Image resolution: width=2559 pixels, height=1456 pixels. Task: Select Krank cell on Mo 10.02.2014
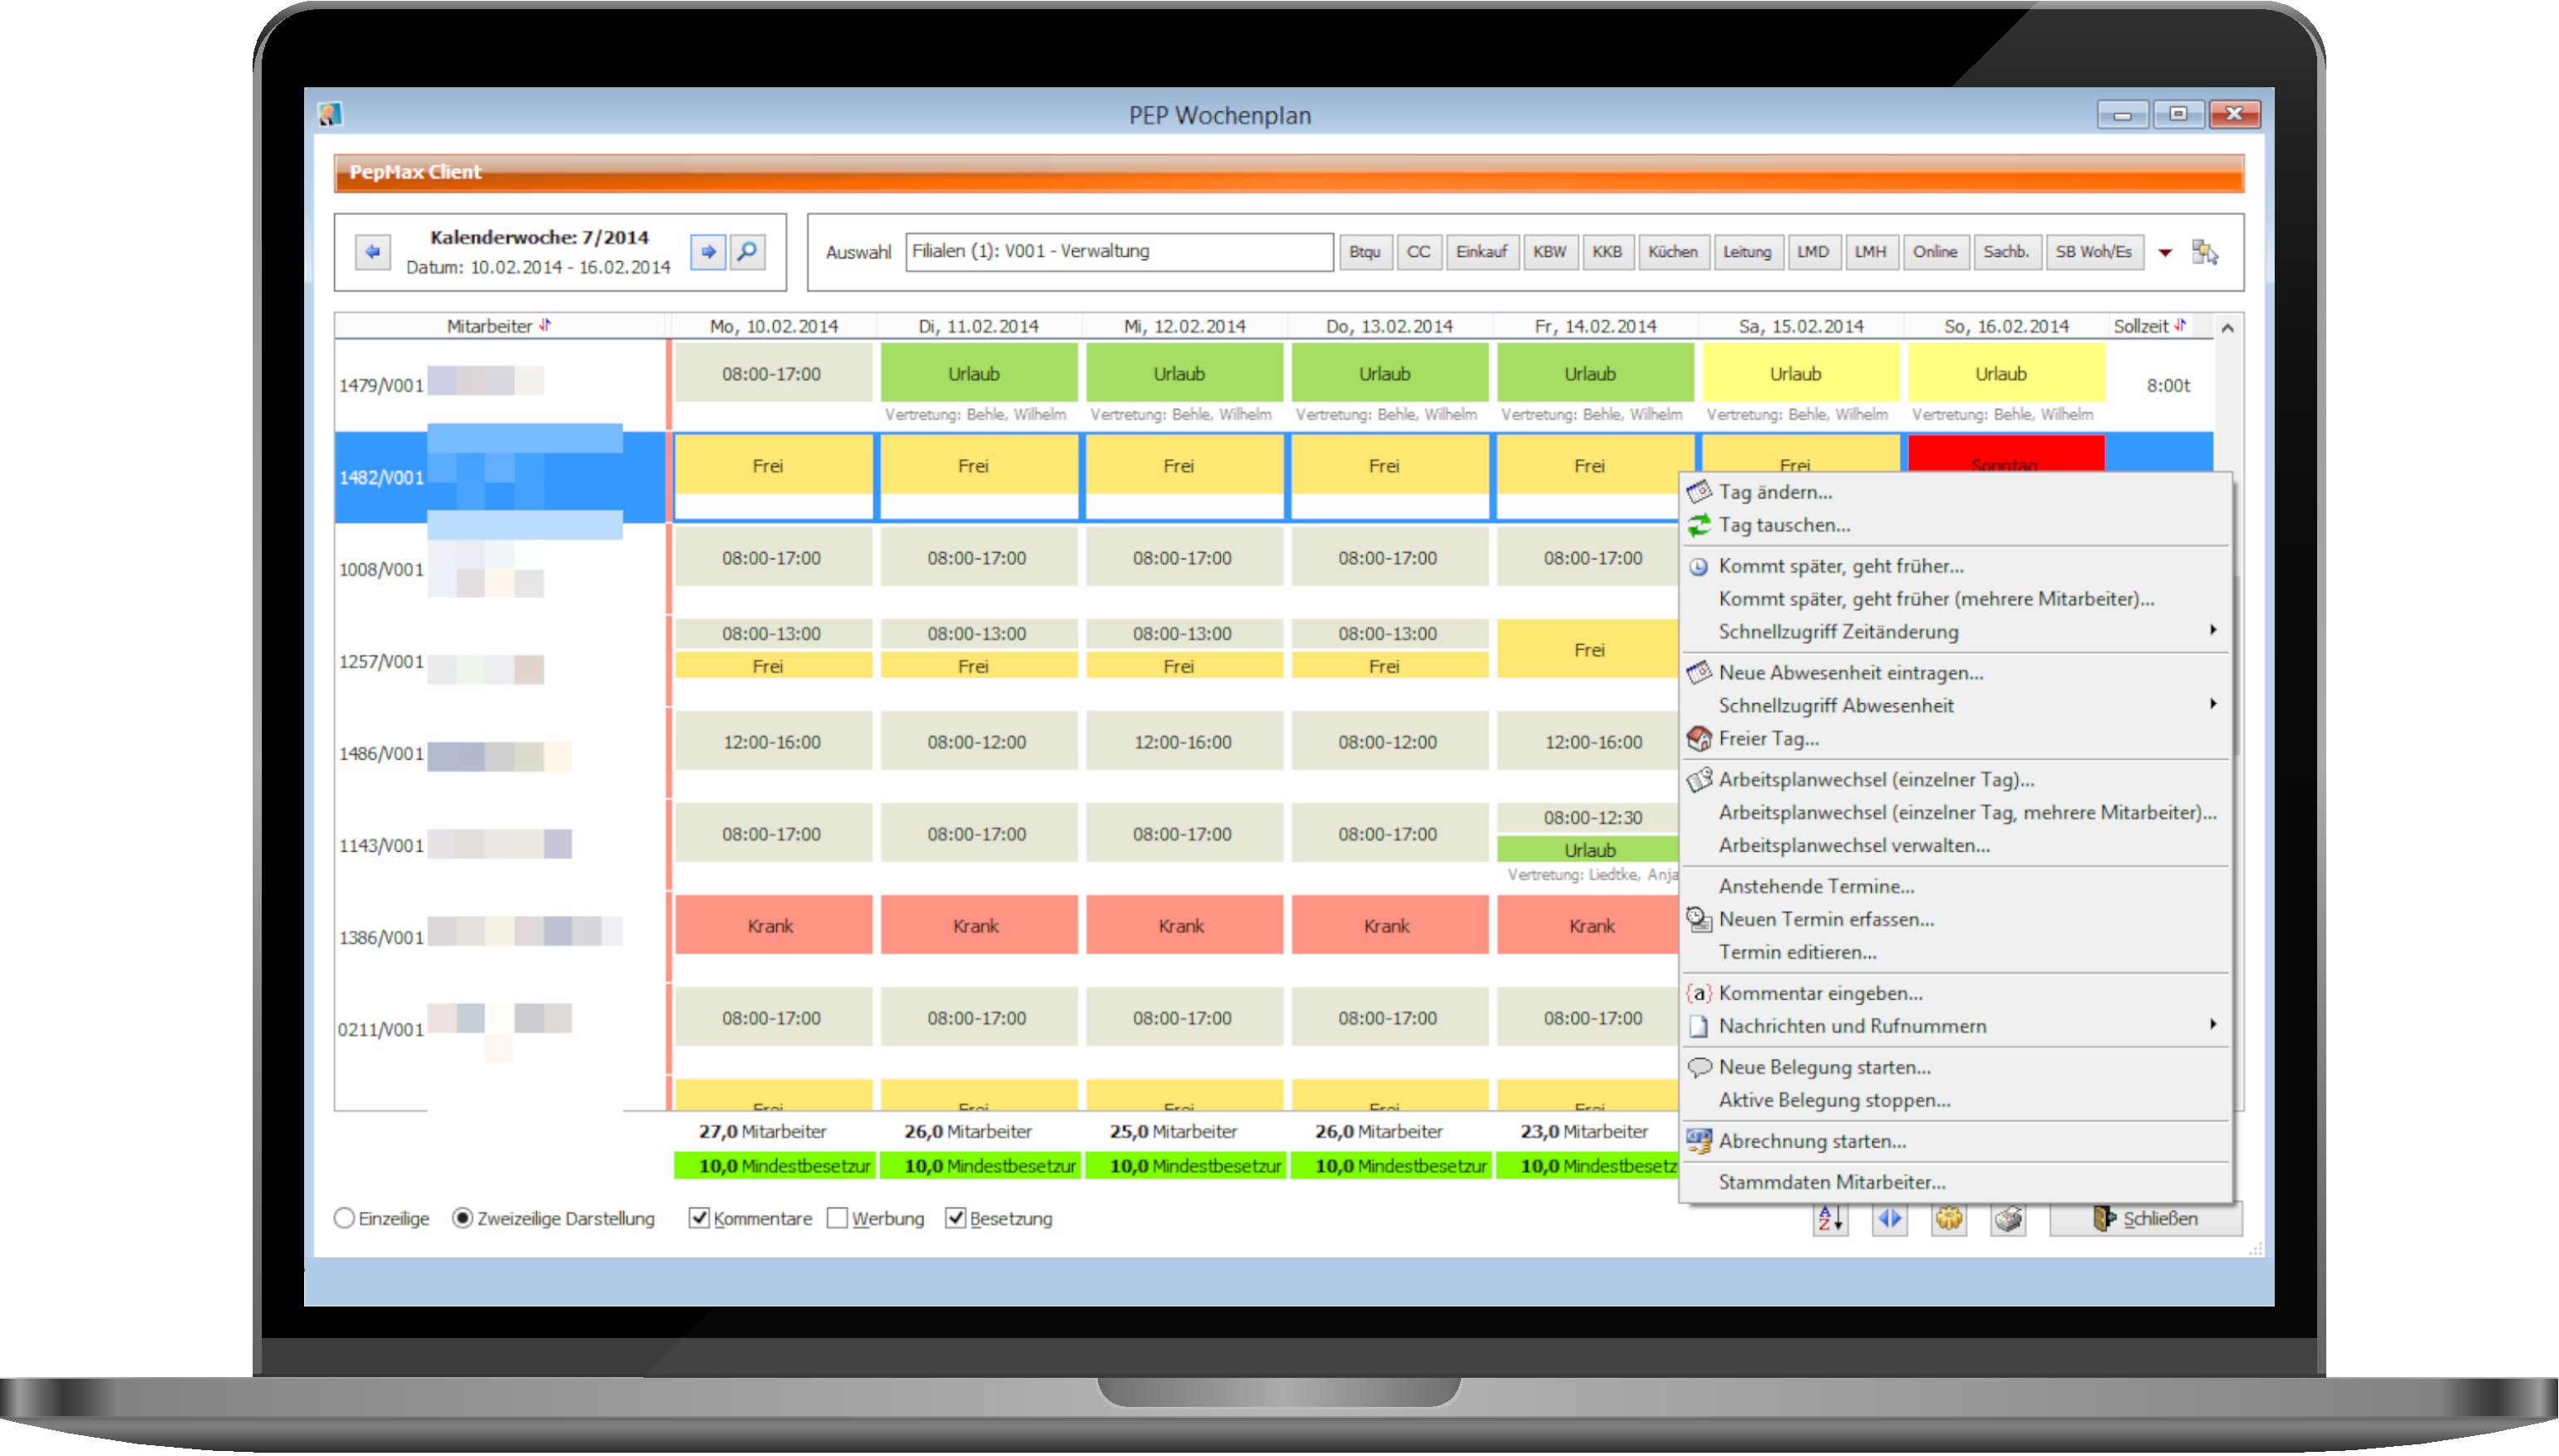(772, 926)
